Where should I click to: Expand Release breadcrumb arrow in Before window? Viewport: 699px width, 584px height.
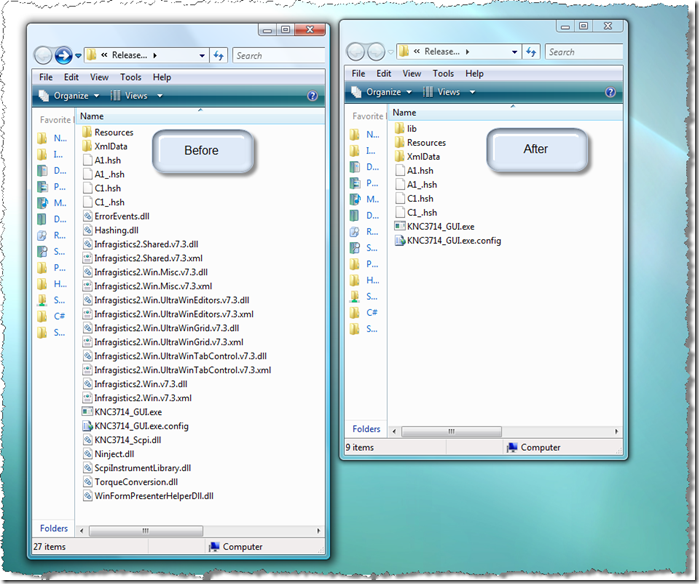[x=155, y=55]
